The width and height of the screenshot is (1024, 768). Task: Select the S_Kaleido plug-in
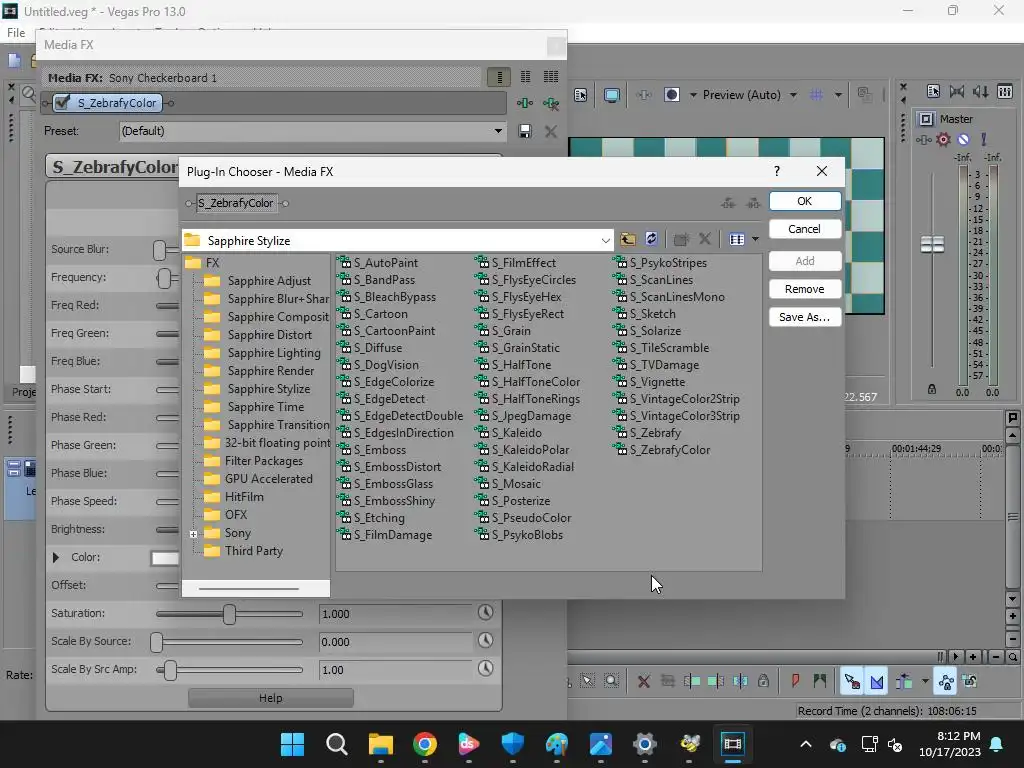[517, 432]
